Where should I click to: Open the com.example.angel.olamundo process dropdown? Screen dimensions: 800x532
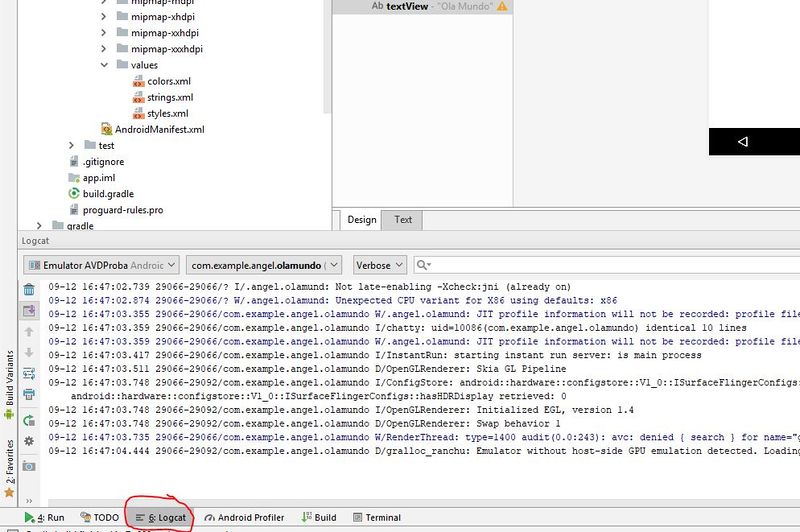click(x=263, y=265)
